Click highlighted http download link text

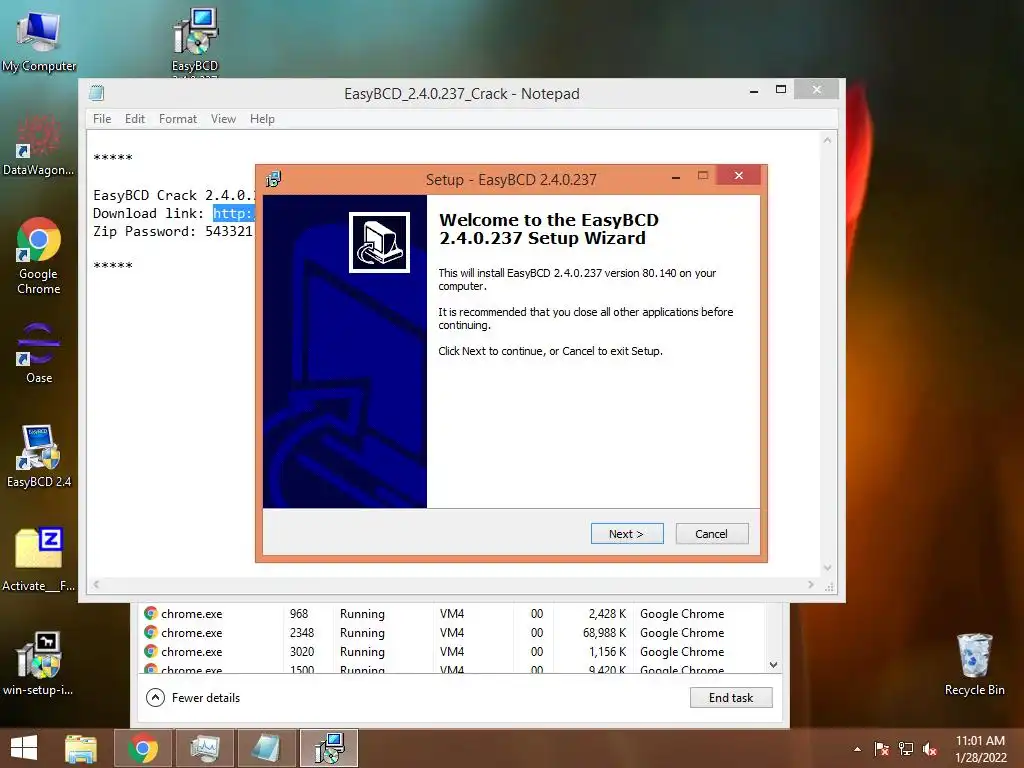tap(234, 214)
